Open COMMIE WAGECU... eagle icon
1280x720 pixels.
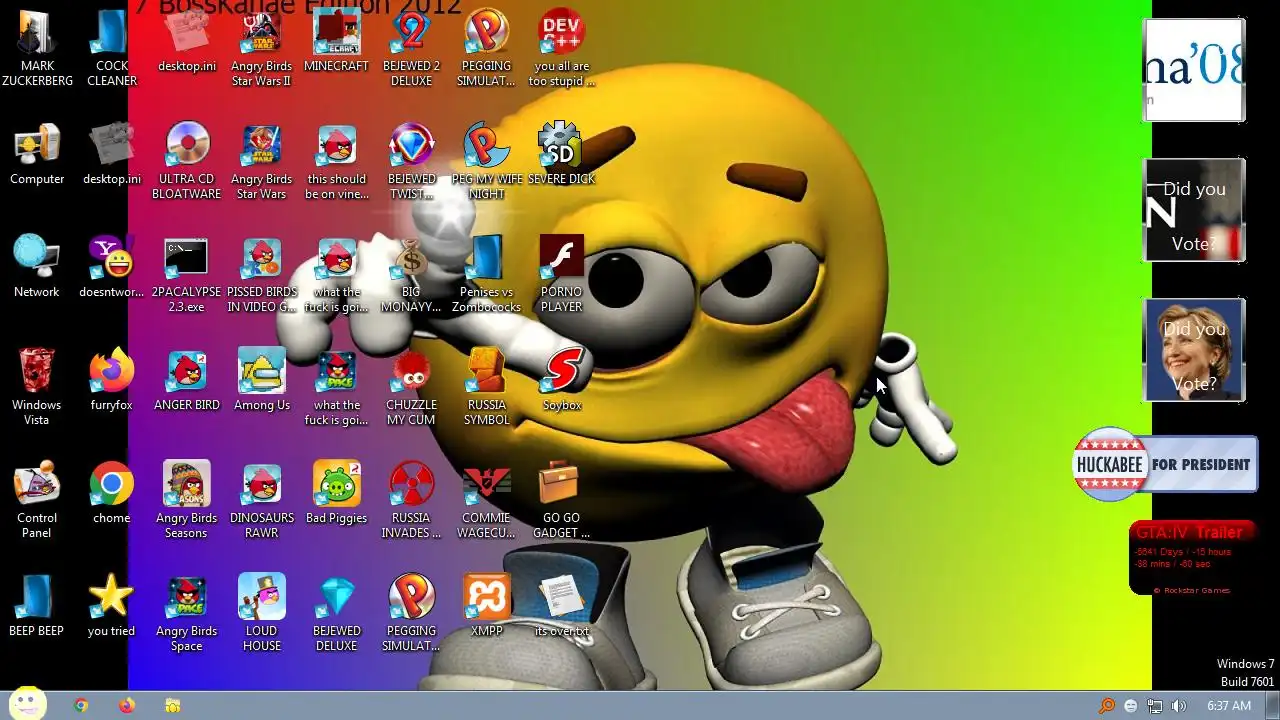487,500
